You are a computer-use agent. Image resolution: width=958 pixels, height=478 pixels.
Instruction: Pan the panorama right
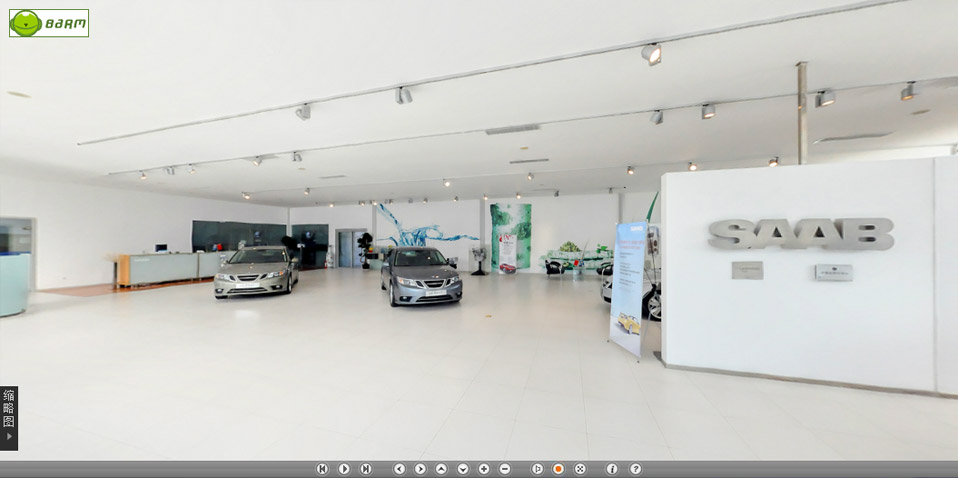(420, 469)
